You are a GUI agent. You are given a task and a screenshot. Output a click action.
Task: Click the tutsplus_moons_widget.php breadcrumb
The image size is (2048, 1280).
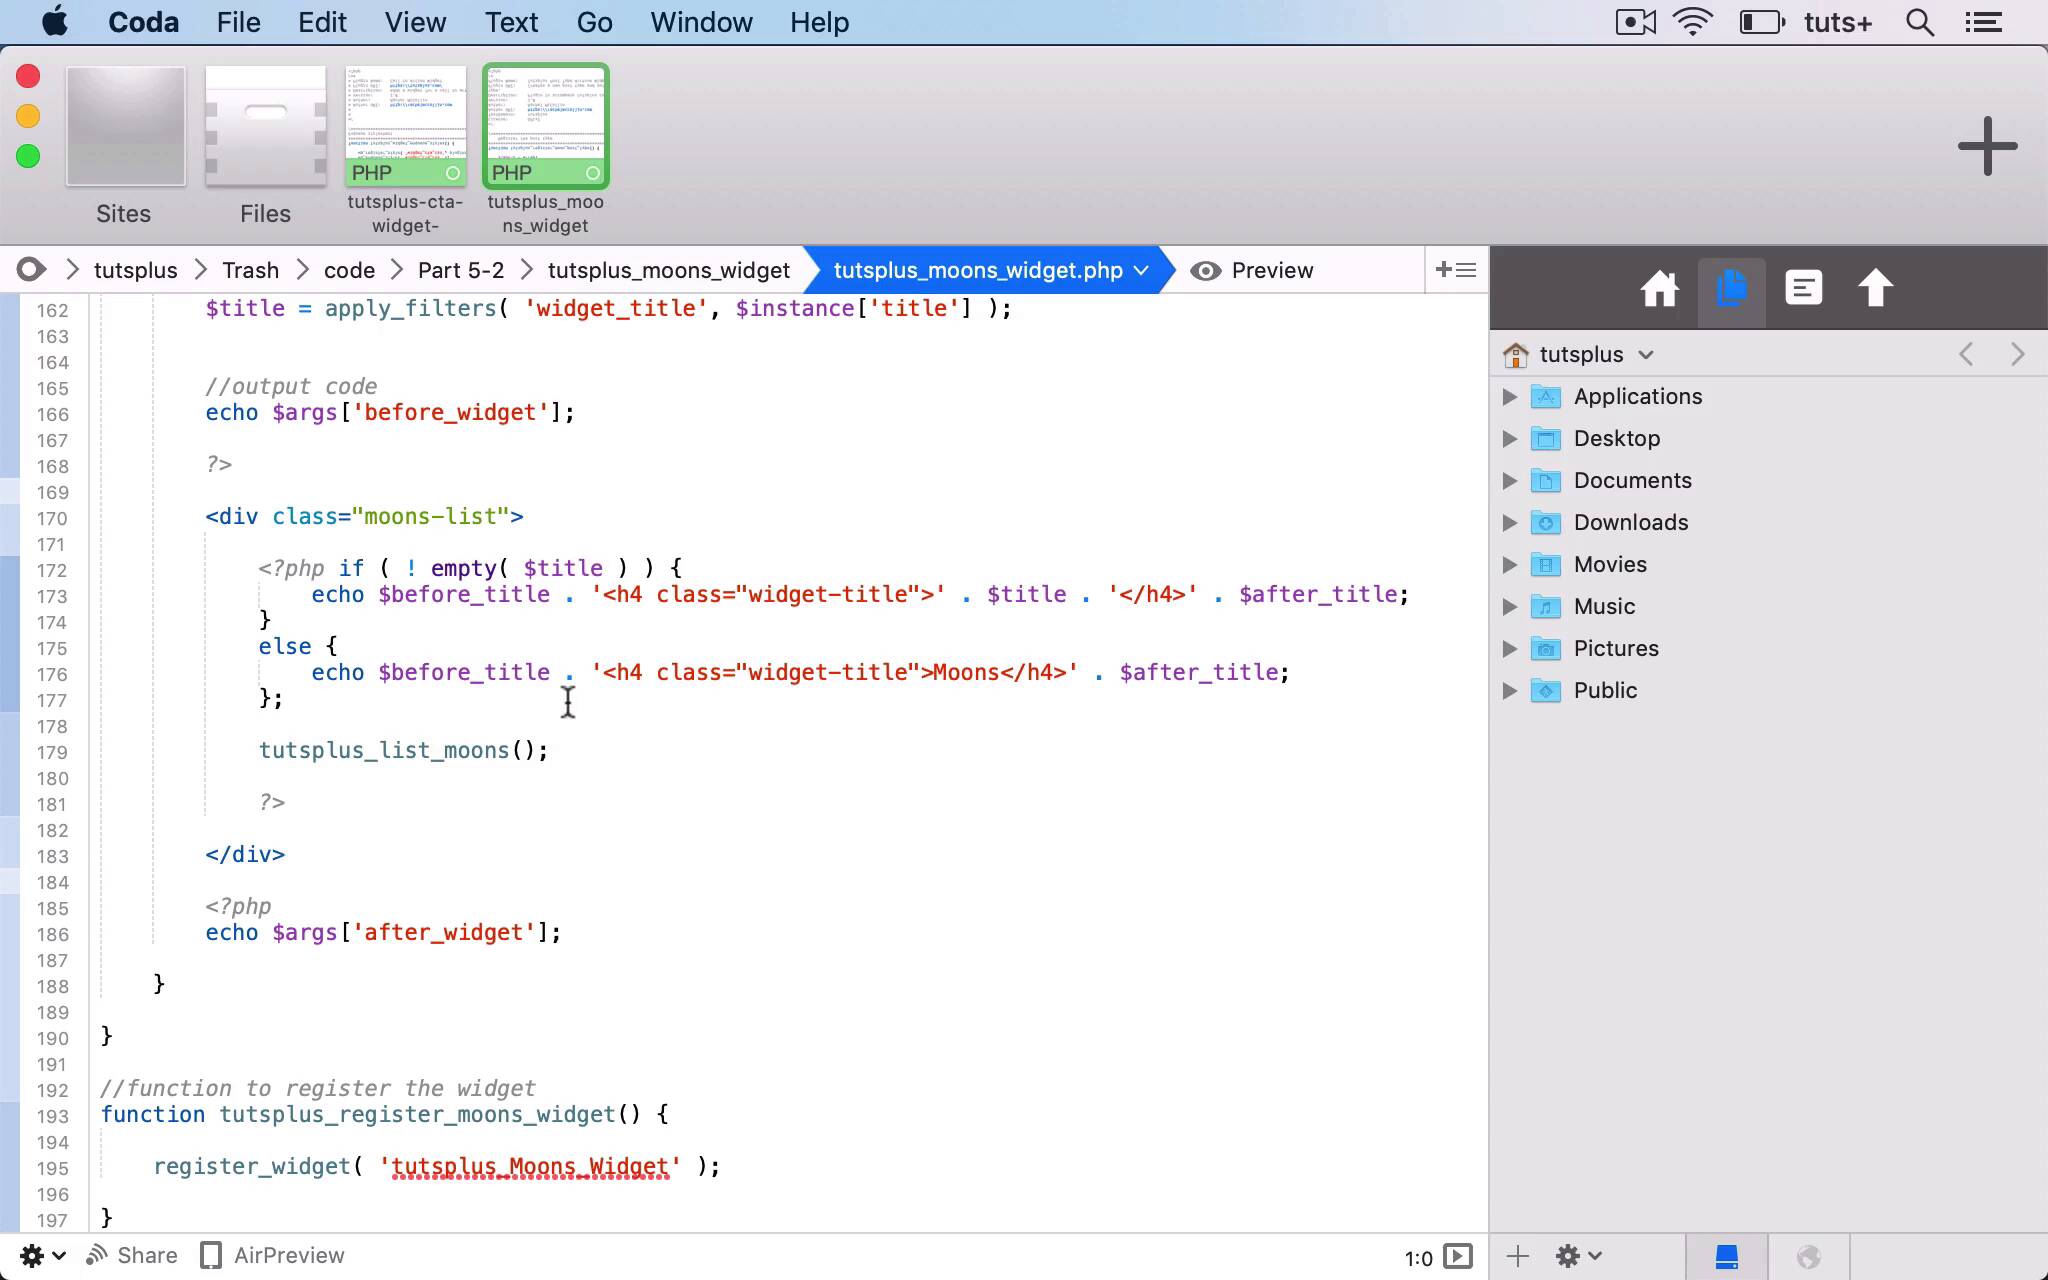point(978,271)
